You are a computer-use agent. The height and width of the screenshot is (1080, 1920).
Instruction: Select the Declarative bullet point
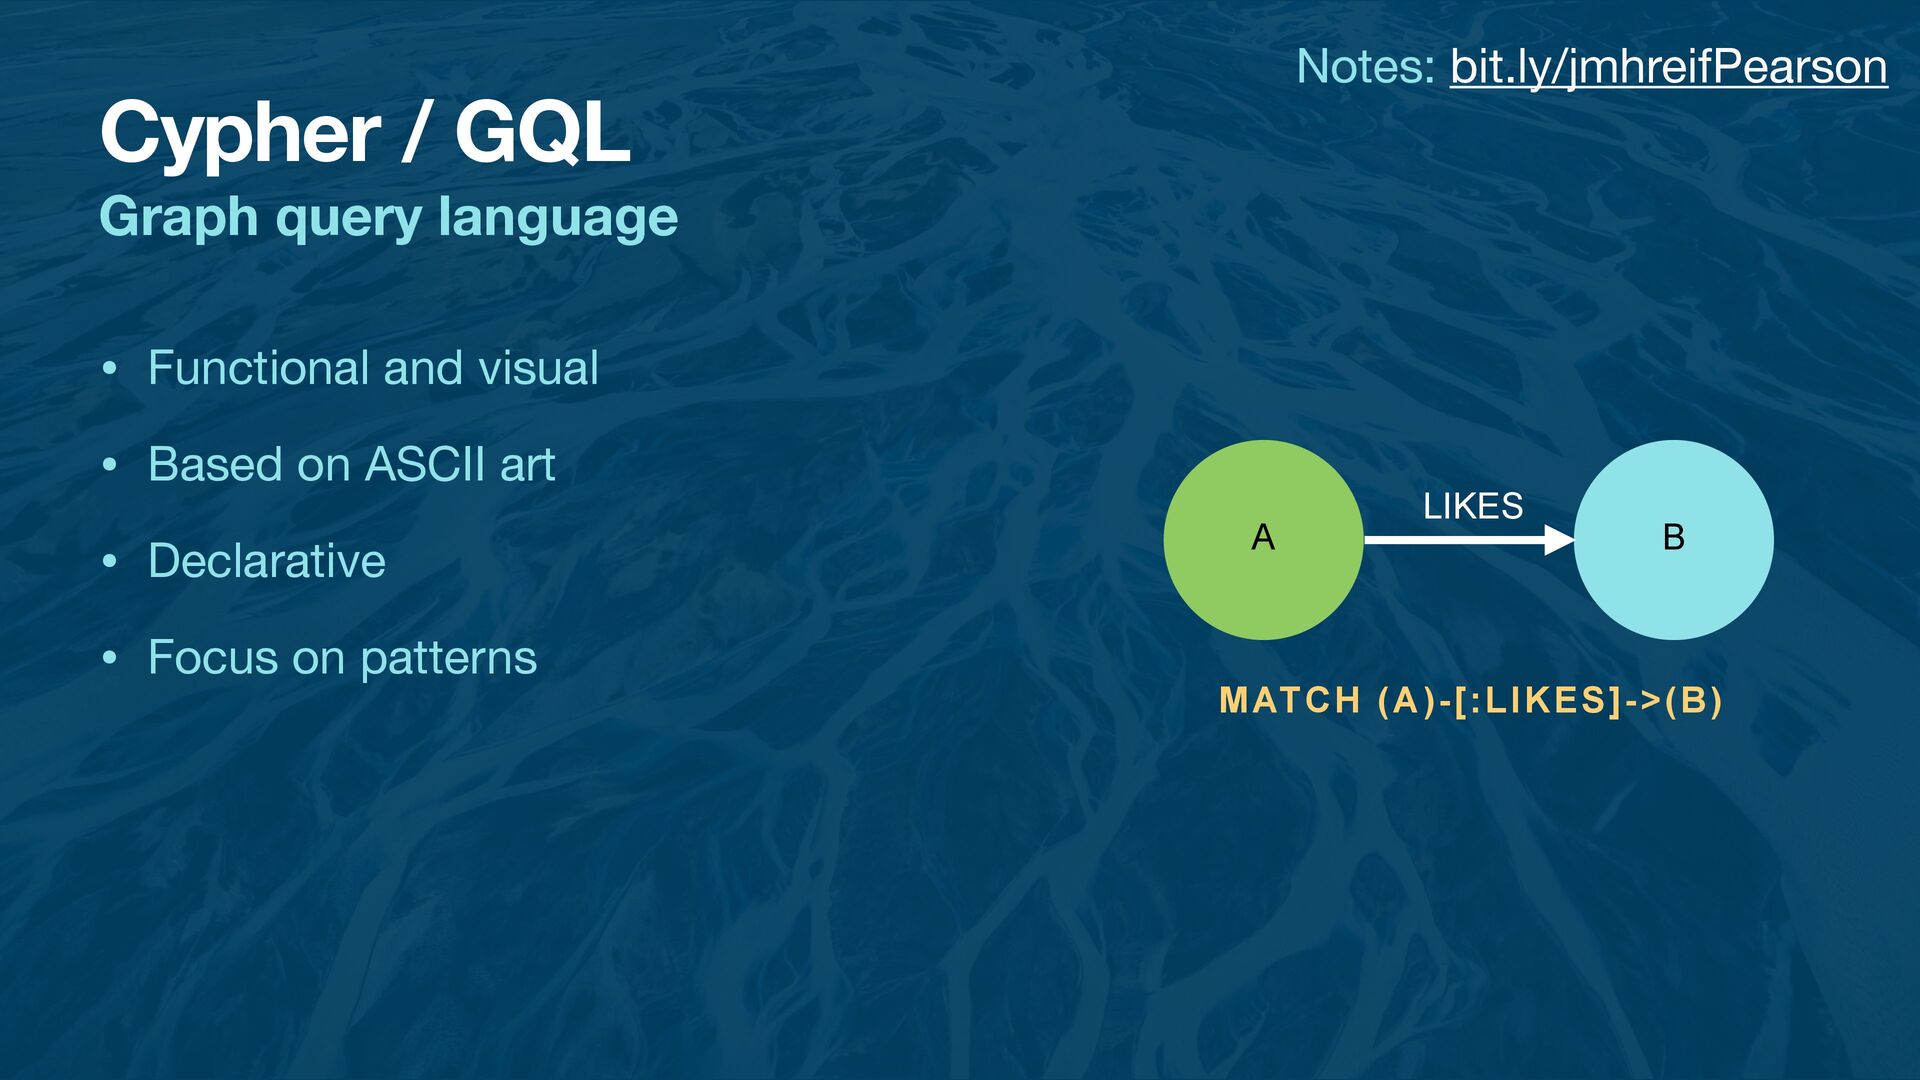click(266, 560)
